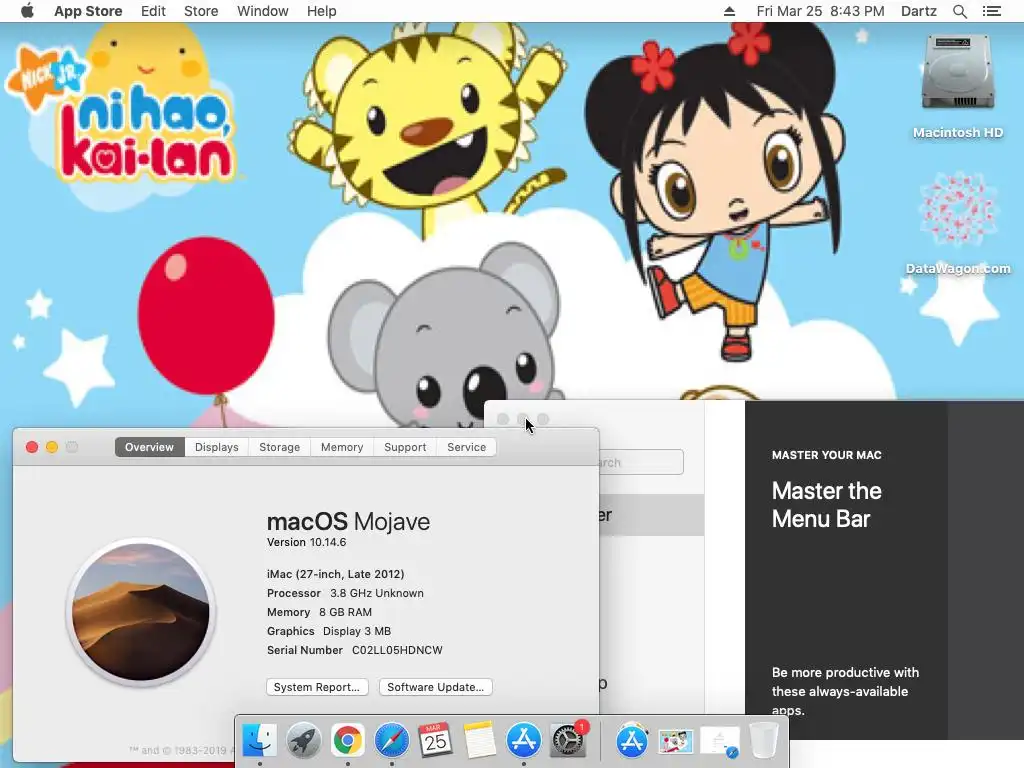
Task: Open Notes app in the Dock
Action: coord(479,741)
